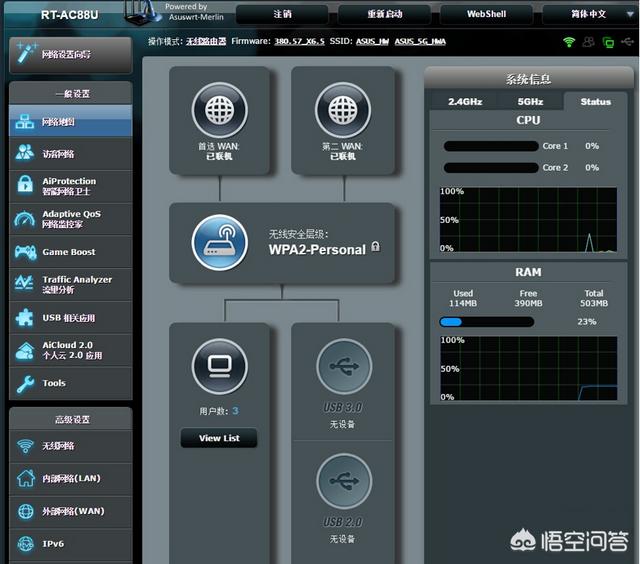The width and height of the screenshot is (640, 564).
Task: Click the secondary WAN globe icon
Action: pyautogui.click(x=343, y=110)
